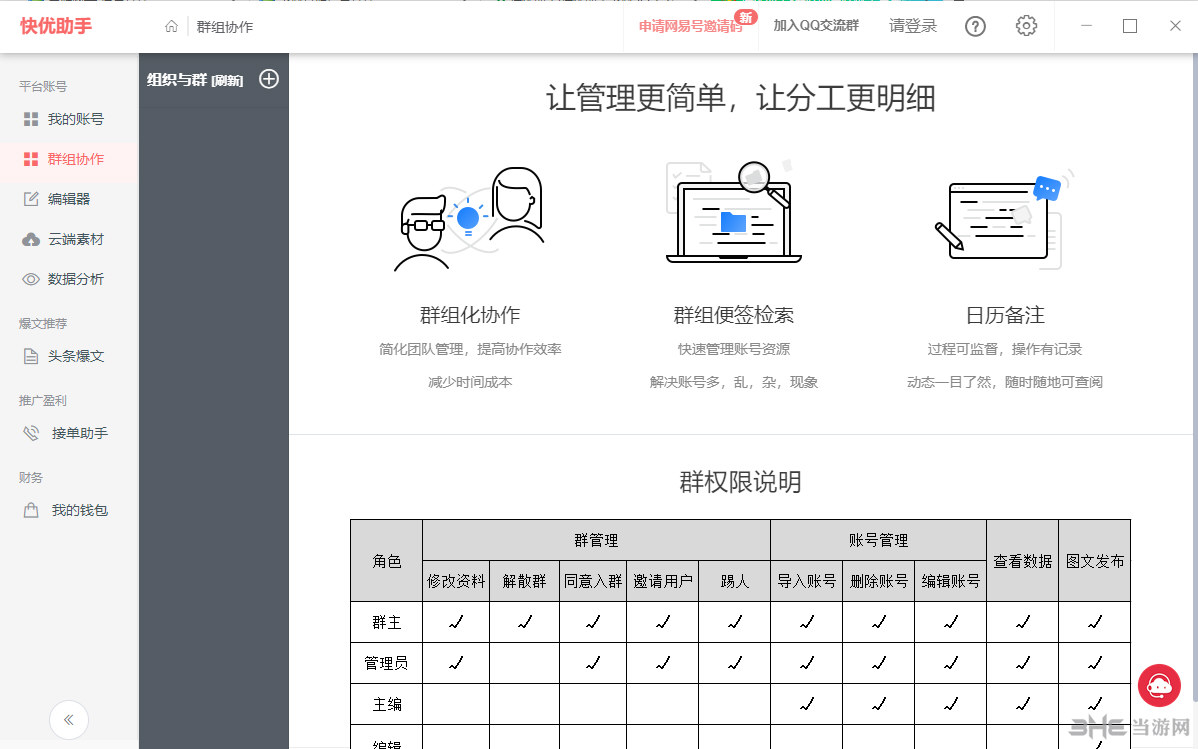Add a new group with the plus icon
Image resolution: width=1198 pixels, height=749 pixels.
click(268, 79)
